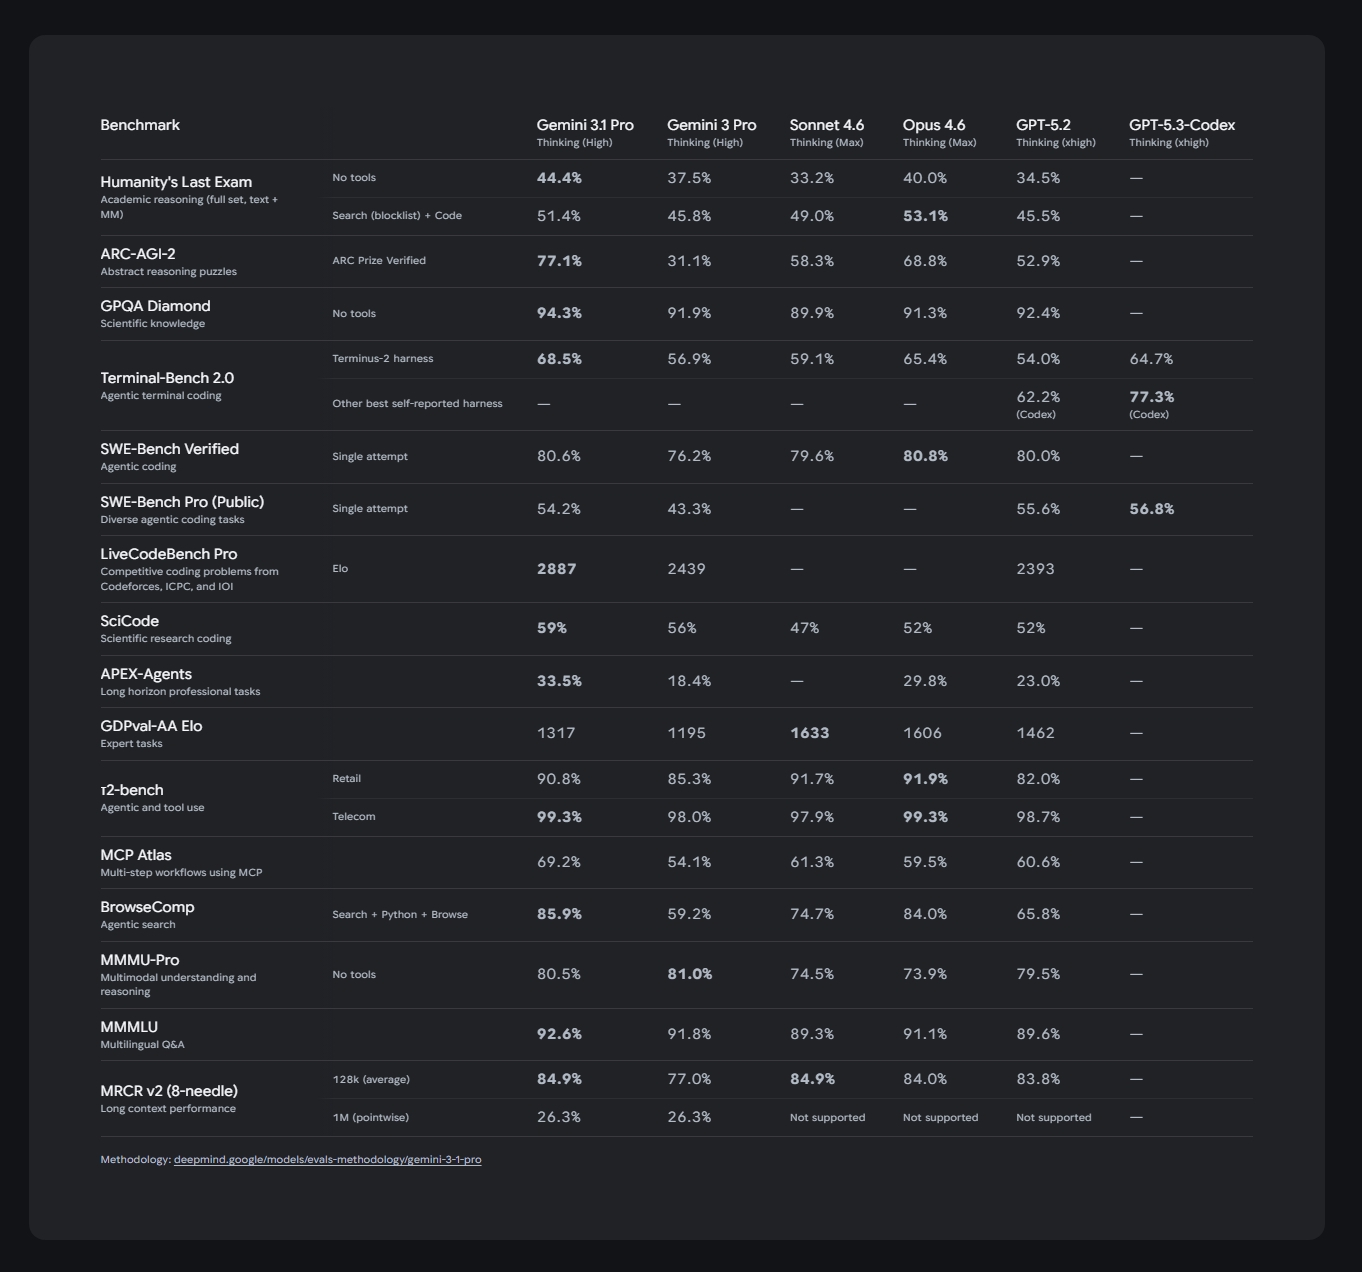This screenshot has width=1362, height=1272.
Task: Click the "Telecom" condition label
Action: pos(354,817)
